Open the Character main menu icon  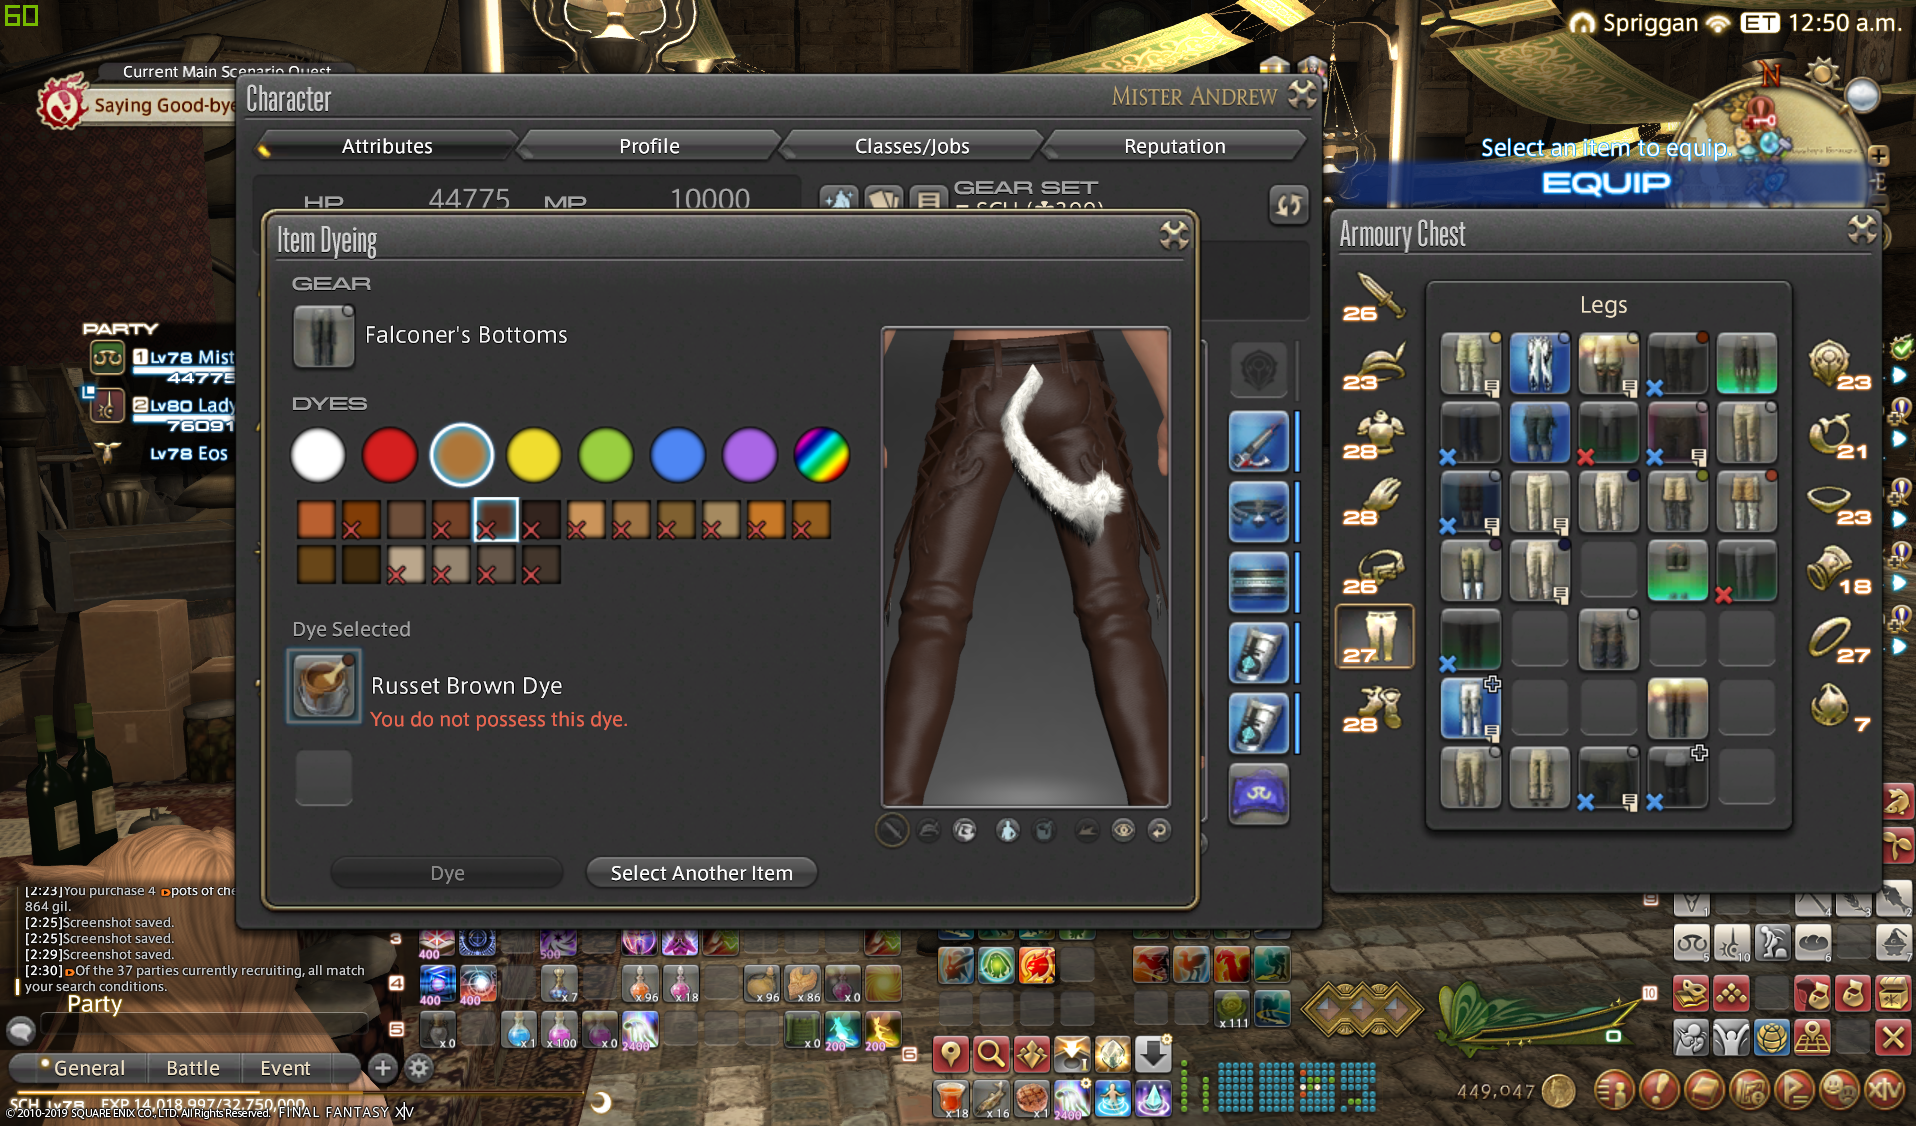click(1613, 1090)
